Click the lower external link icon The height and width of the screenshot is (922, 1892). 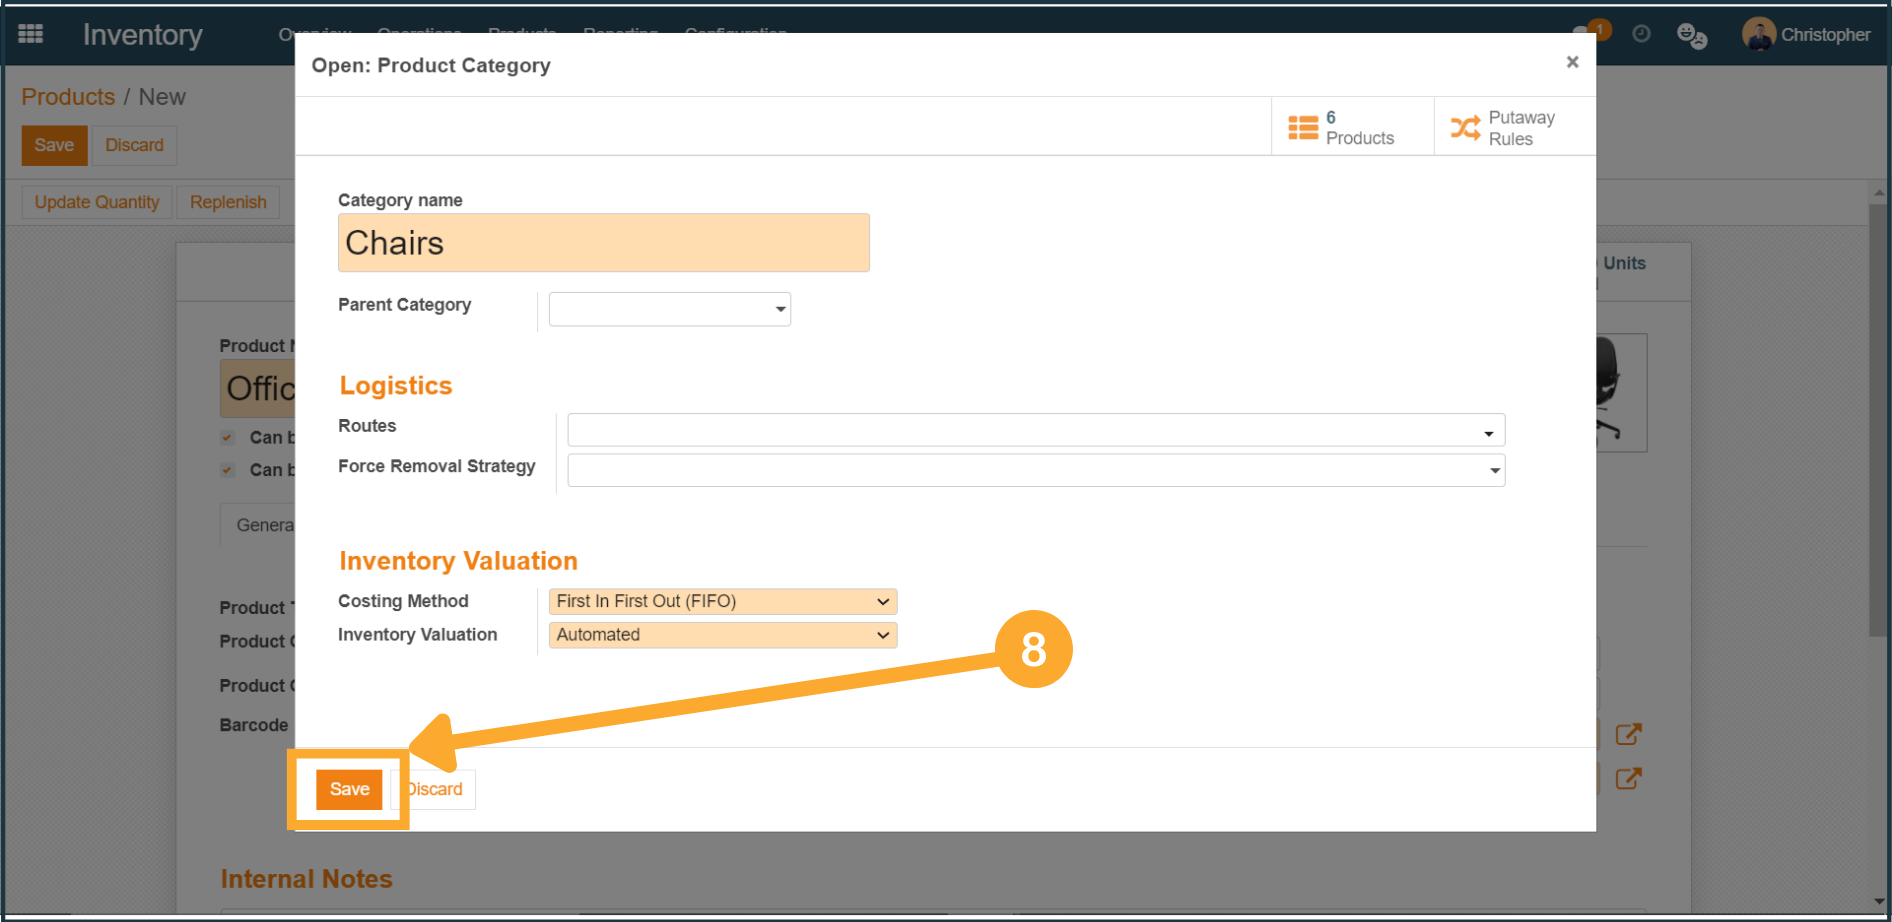tap(1628, 778)
